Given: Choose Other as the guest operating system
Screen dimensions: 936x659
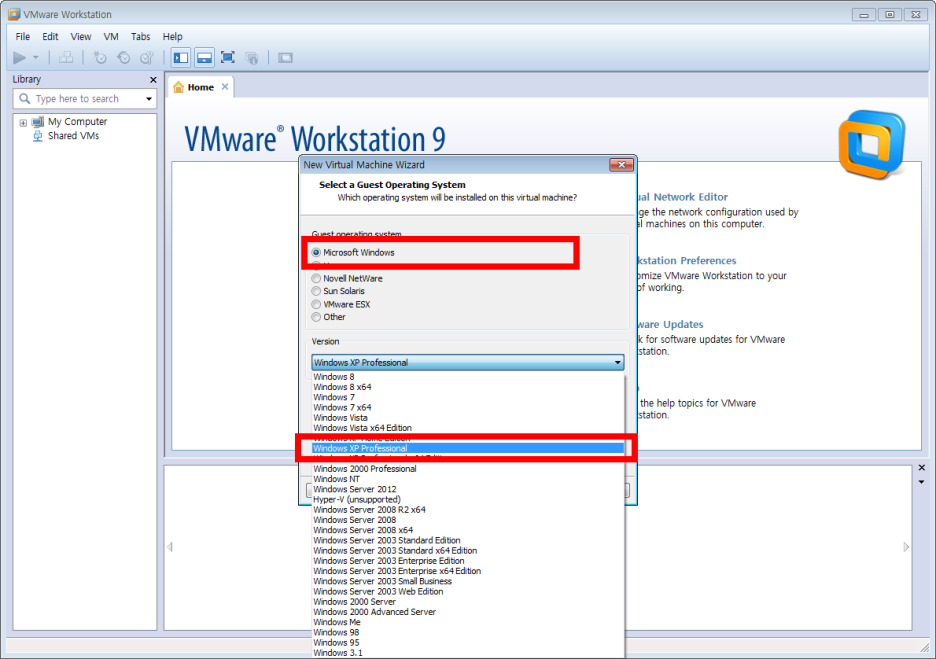Looking at the screenshot, I should (318, 317).
